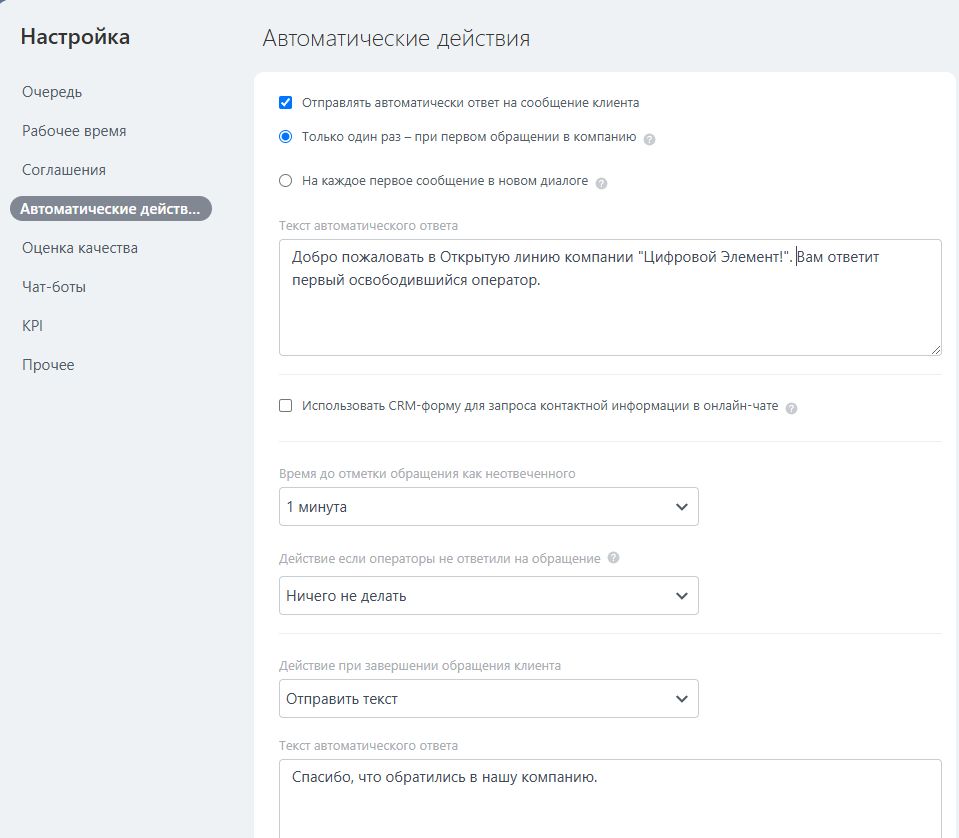Open help tooltip for CRM-форму checkbox
Viewport: 959px width, 838px height.
791,408
